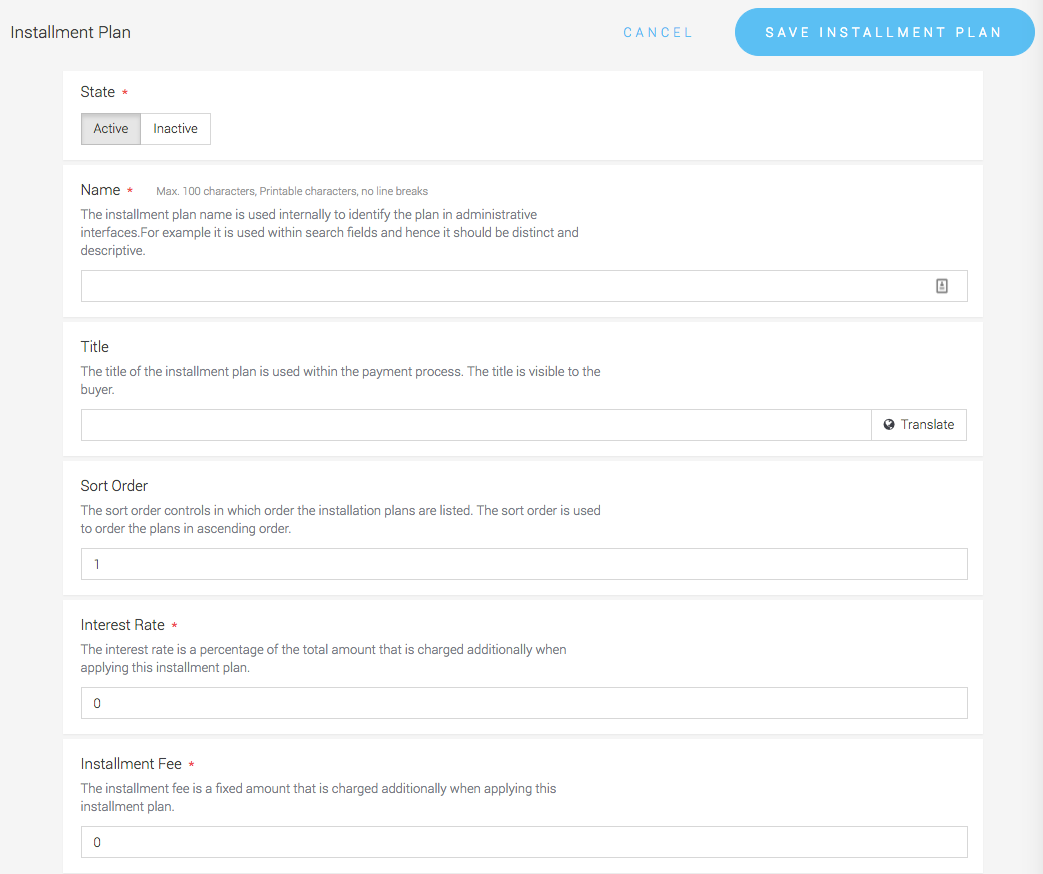The width and height of the screenshot is (1043, 874).
Task: Click the Installment Plan page heading
Action: coord(70,32)
